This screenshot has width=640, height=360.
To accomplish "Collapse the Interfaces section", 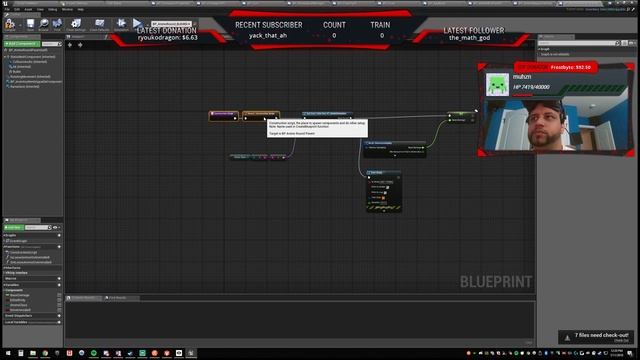I will click(x=4, y=268).
